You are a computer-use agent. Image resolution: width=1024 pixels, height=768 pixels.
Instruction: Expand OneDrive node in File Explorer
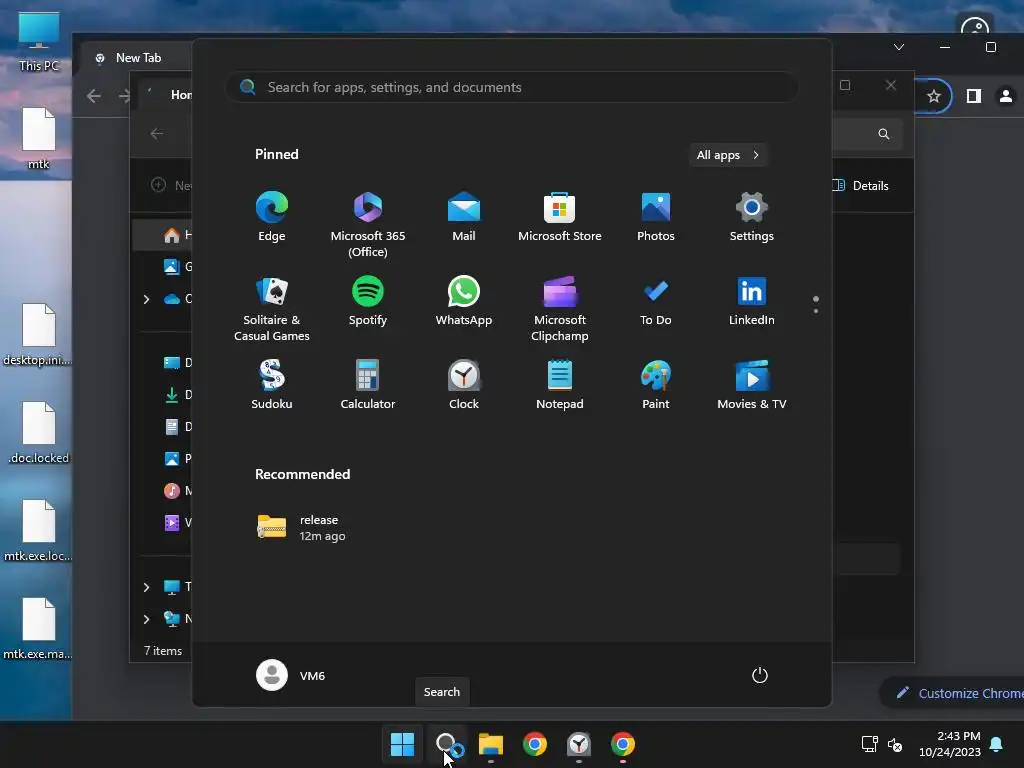[146, 299]
